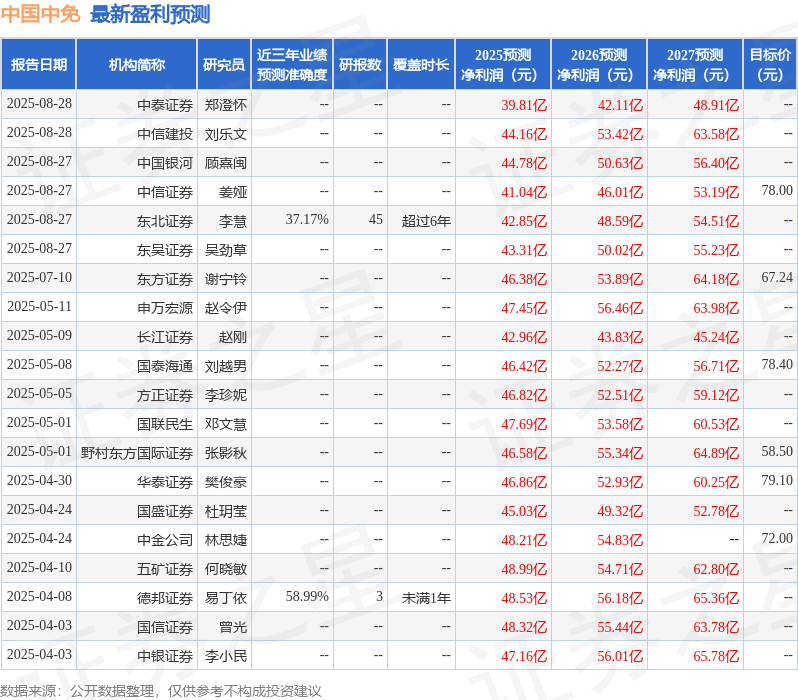798x700 pixels.
Task: Click report date 2025-04-08
Action: click(x=39, y=597)
